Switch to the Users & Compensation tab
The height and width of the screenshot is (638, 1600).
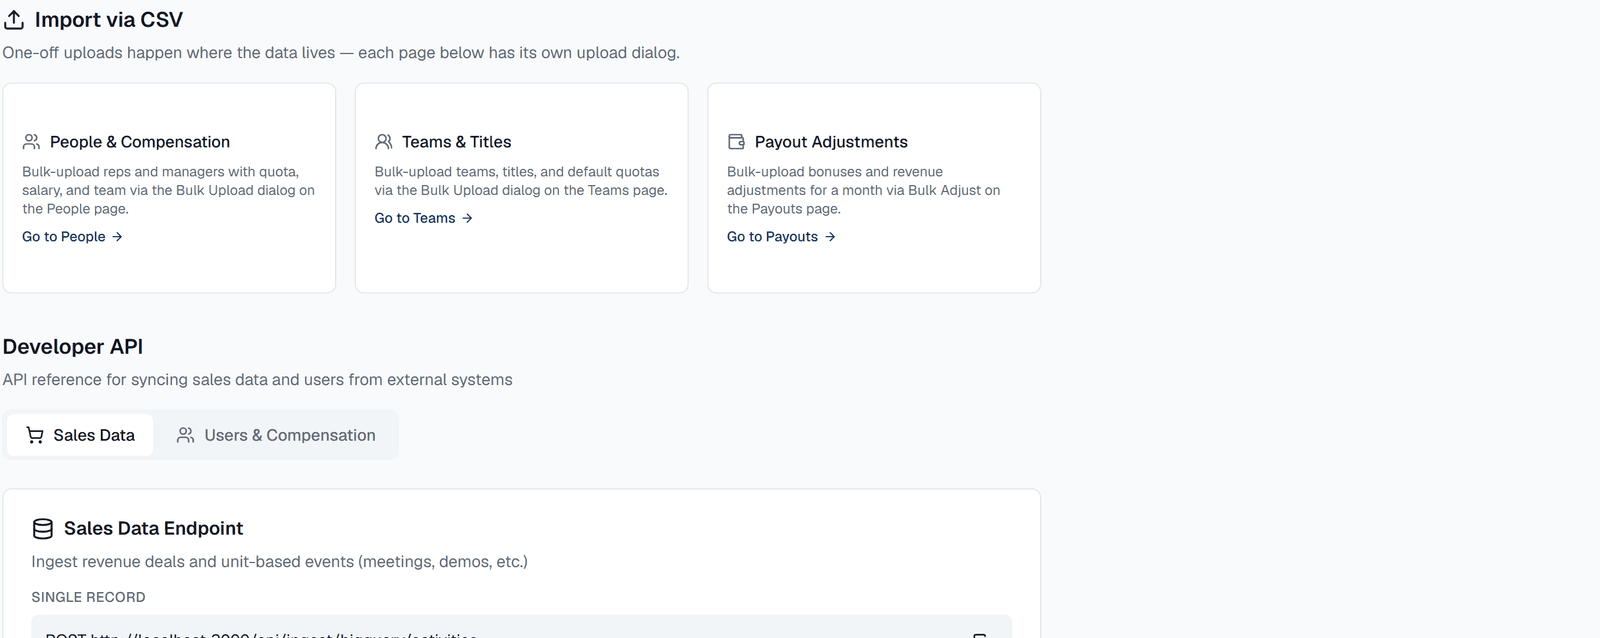pyautogui.click(x=276, y=435)
